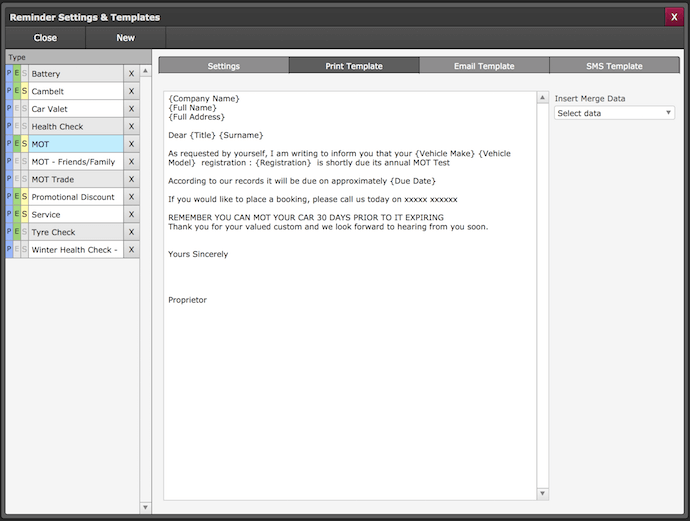Remove the Service reminder with X

click(131, 215)
